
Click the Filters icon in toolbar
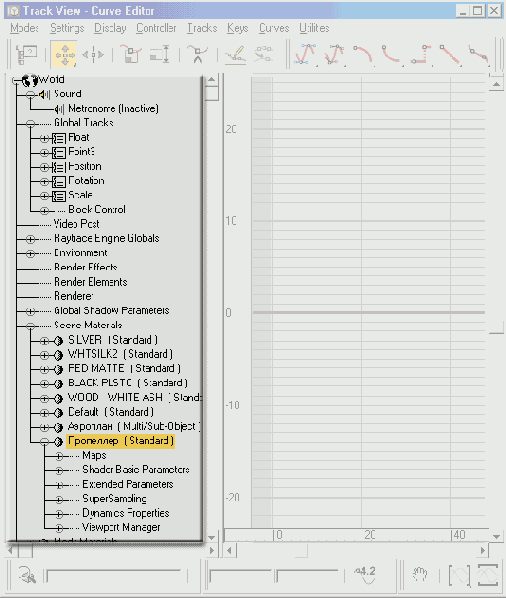click(26, 54)
